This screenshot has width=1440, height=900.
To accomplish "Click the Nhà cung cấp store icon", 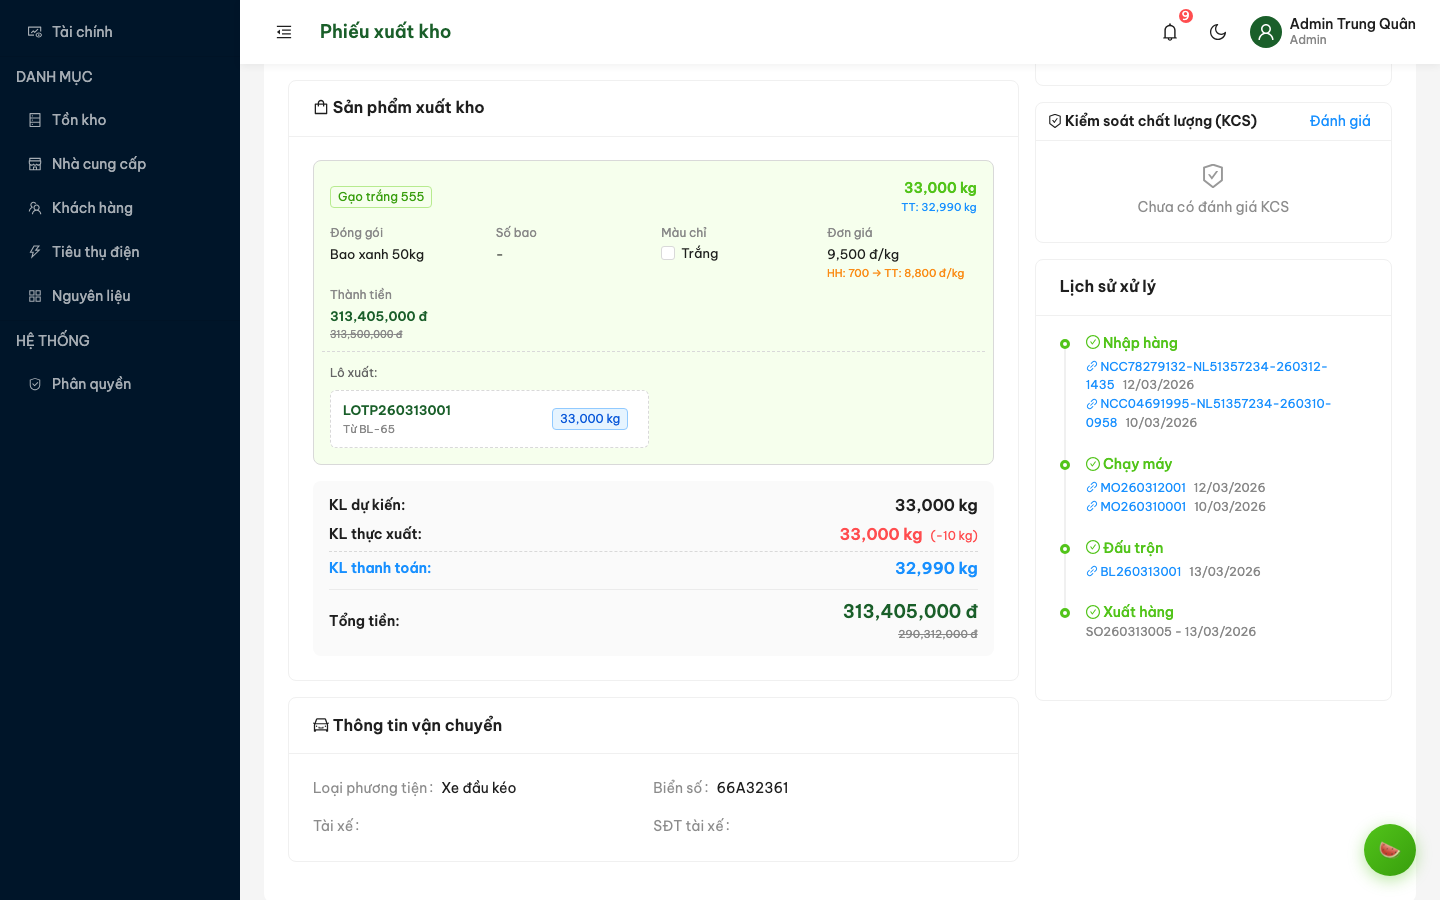I will pyautogui.click(x=35, y=164).
